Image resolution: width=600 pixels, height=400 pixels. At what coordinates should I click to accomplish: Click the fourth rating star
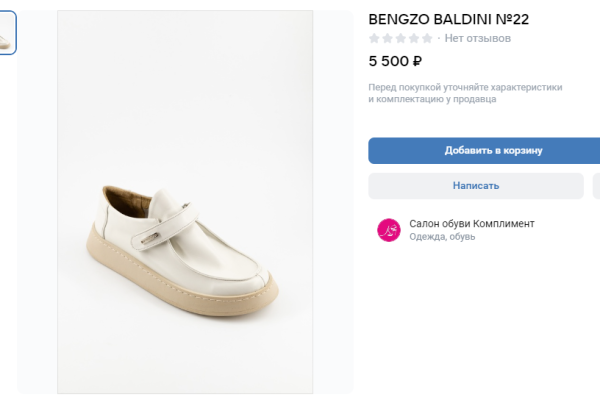click(414, 38)
